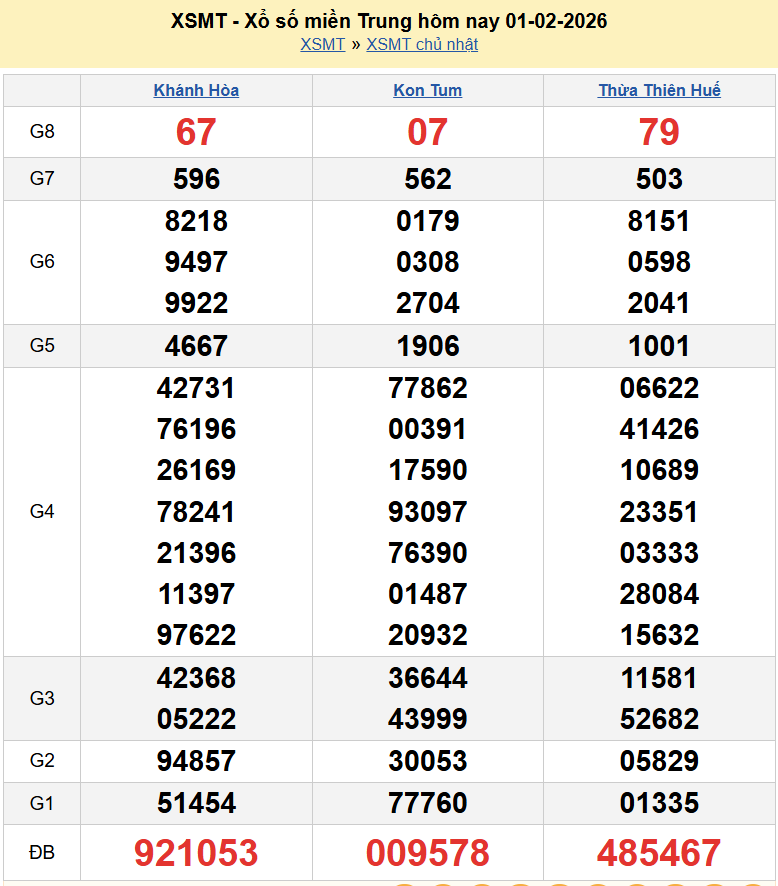Select Thừa Thiên Huế G5 number 1001

[x=659, y=346]
